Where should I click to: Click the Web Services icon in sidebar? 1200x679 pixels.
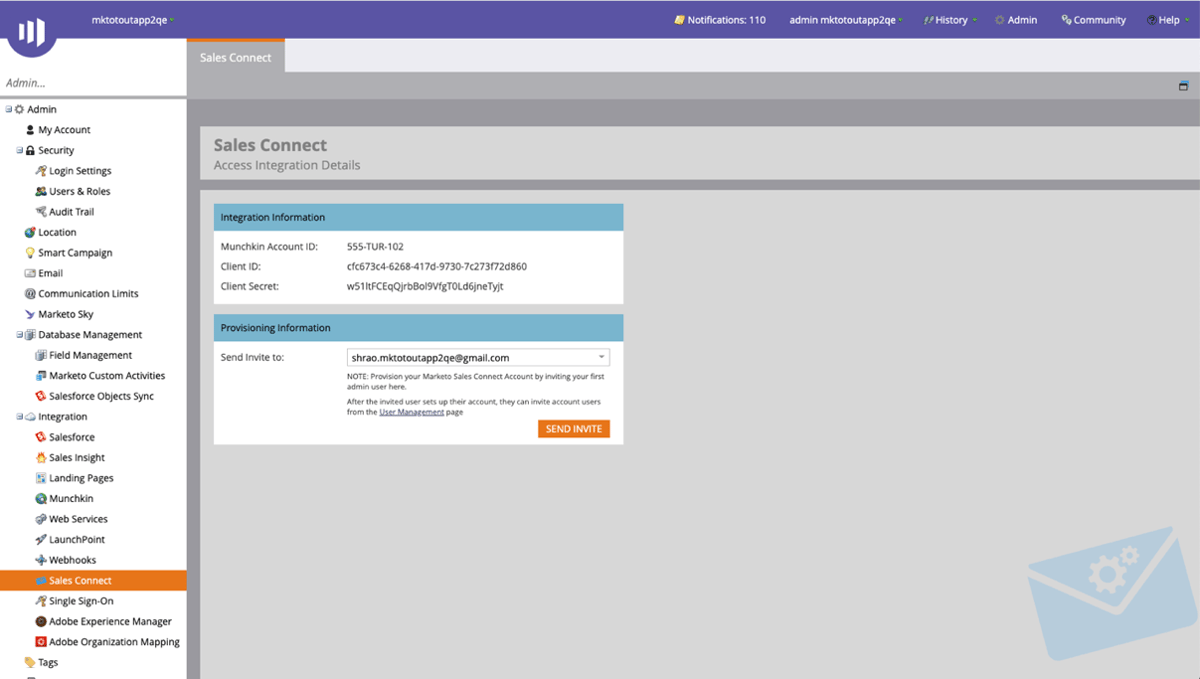pyautogui.click(x=40, y=519)
